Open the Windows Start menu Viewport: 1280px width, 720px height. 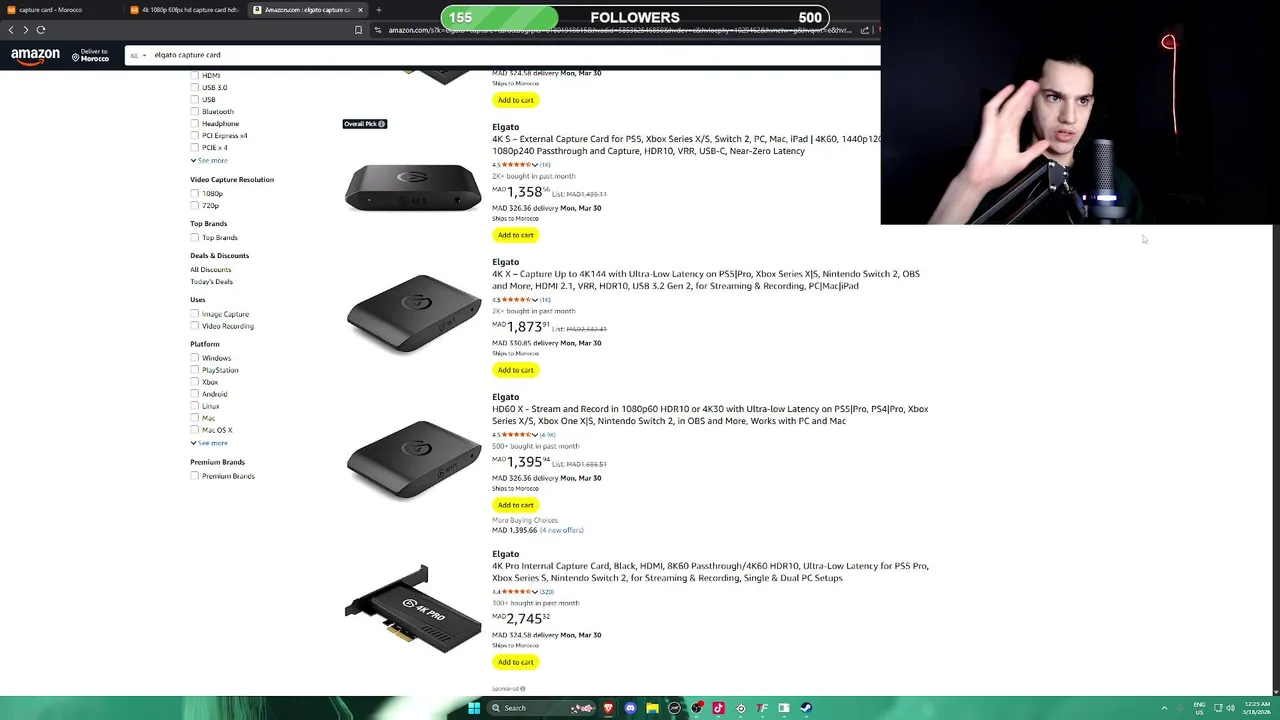474,708
